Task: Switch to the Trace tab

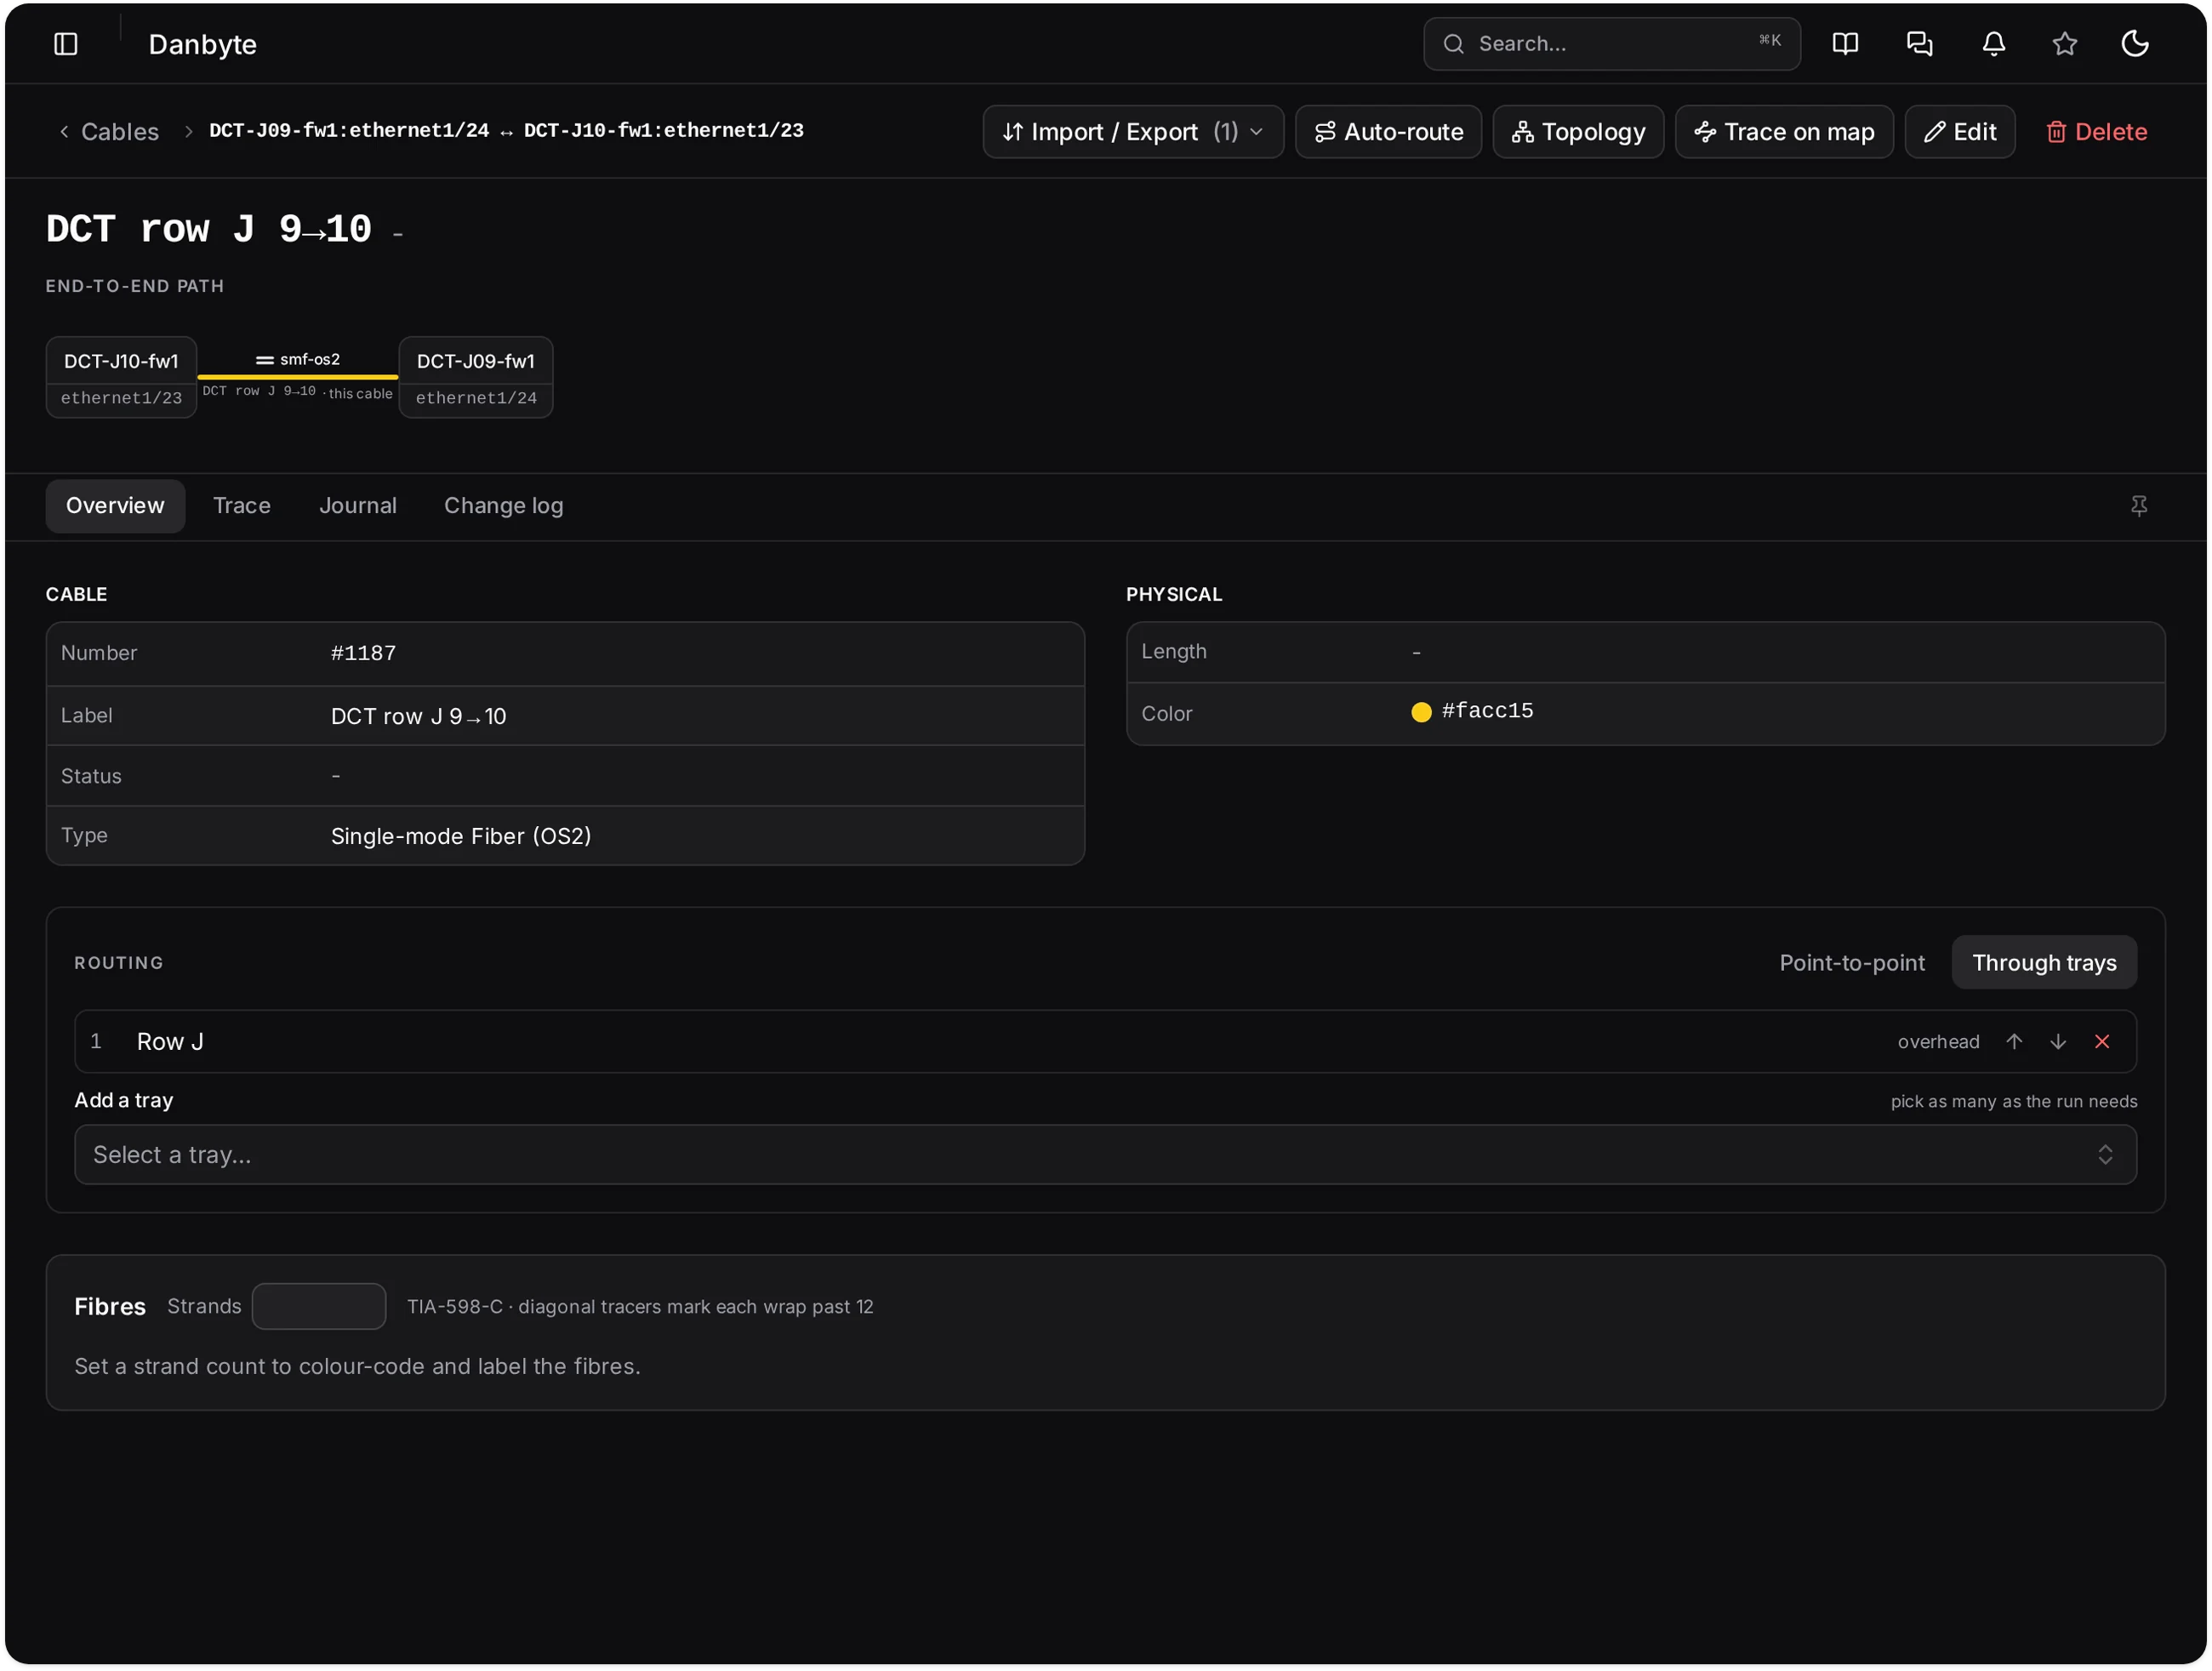Action: point(241,506)
